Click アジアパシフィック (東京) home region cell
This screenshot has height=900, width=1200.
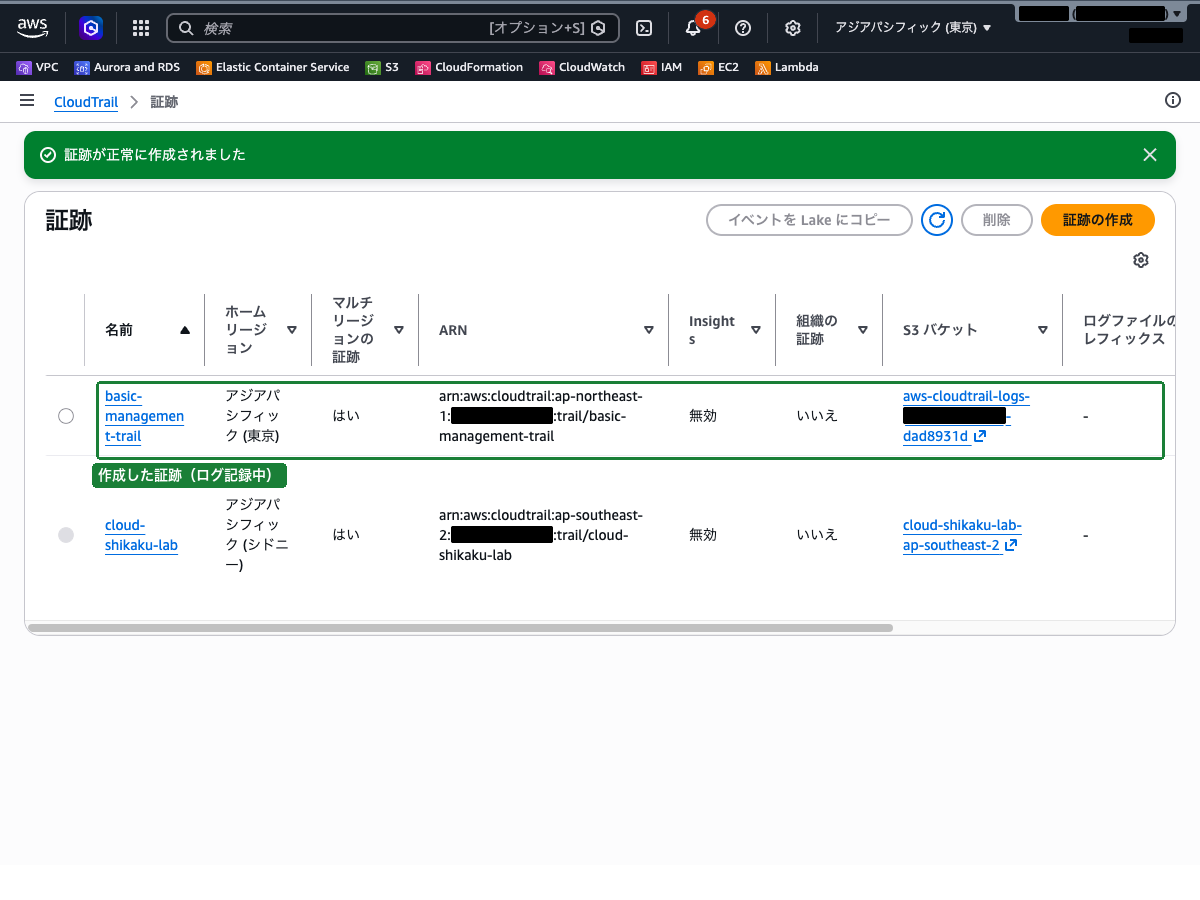253,416
